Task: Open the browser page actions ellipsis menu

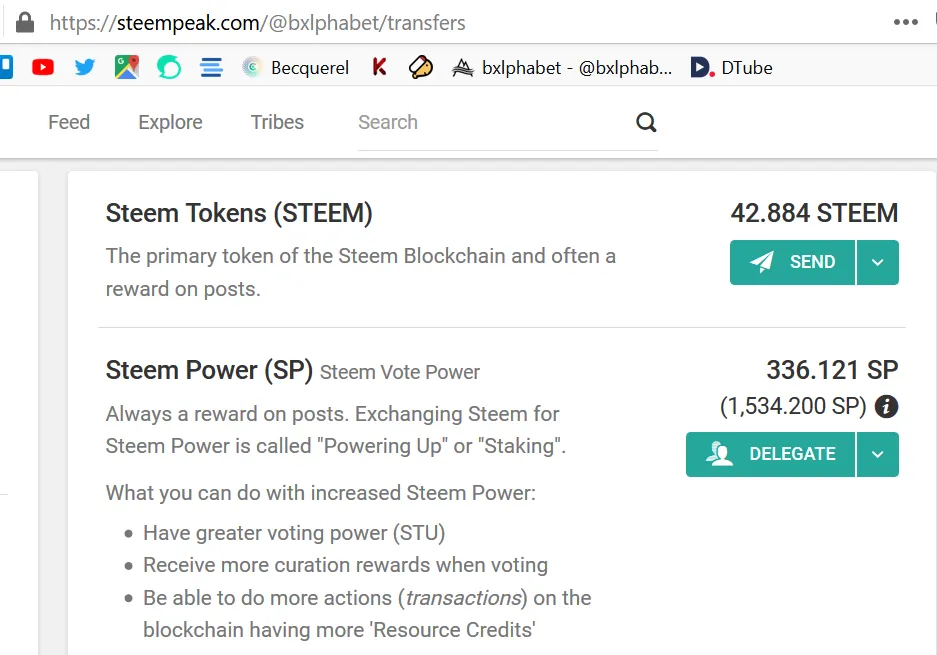Action: click(x=906, y=22)
